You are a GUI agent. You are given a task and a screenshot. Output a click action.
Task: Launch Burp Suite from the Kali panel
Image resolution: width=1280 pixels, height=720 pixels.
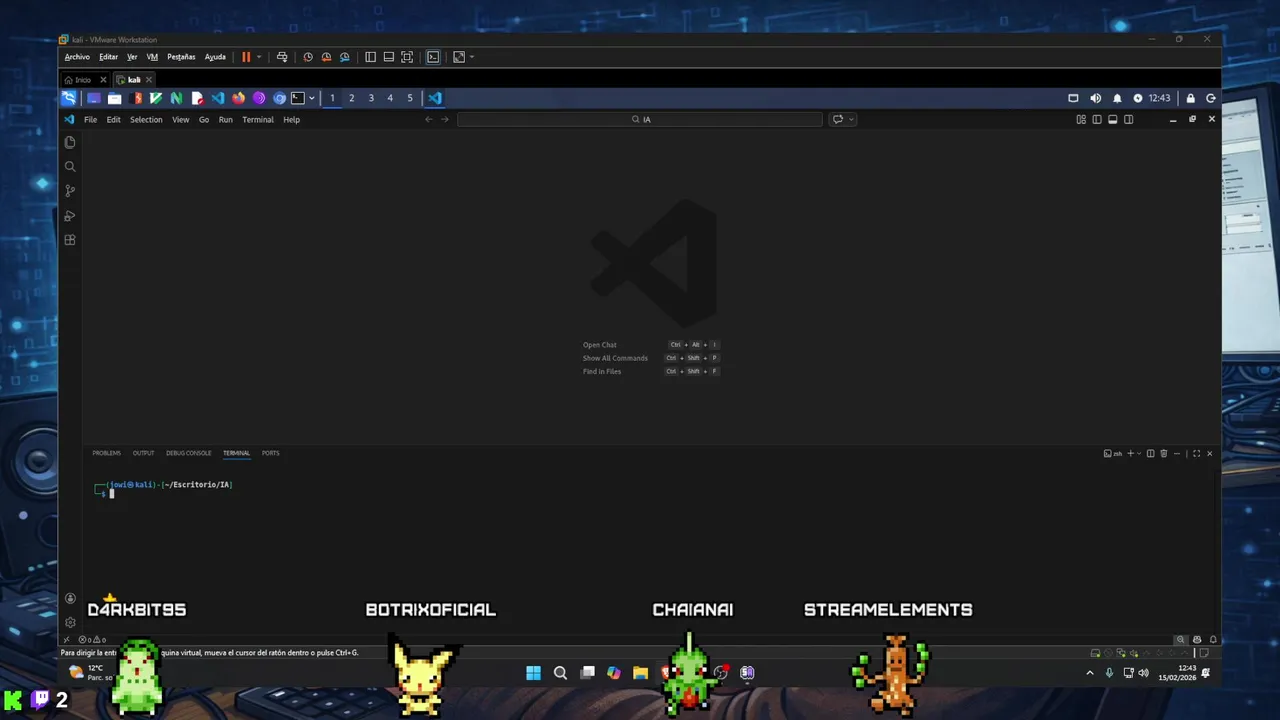(138, 98)
